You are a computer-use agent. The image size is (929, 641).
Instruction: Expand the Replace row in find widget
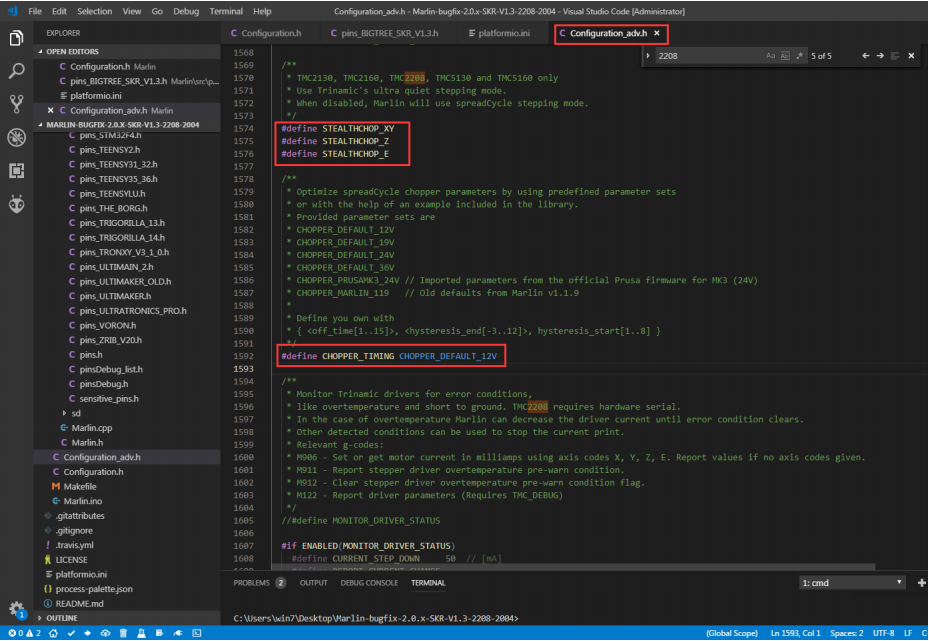pos(648,56)
